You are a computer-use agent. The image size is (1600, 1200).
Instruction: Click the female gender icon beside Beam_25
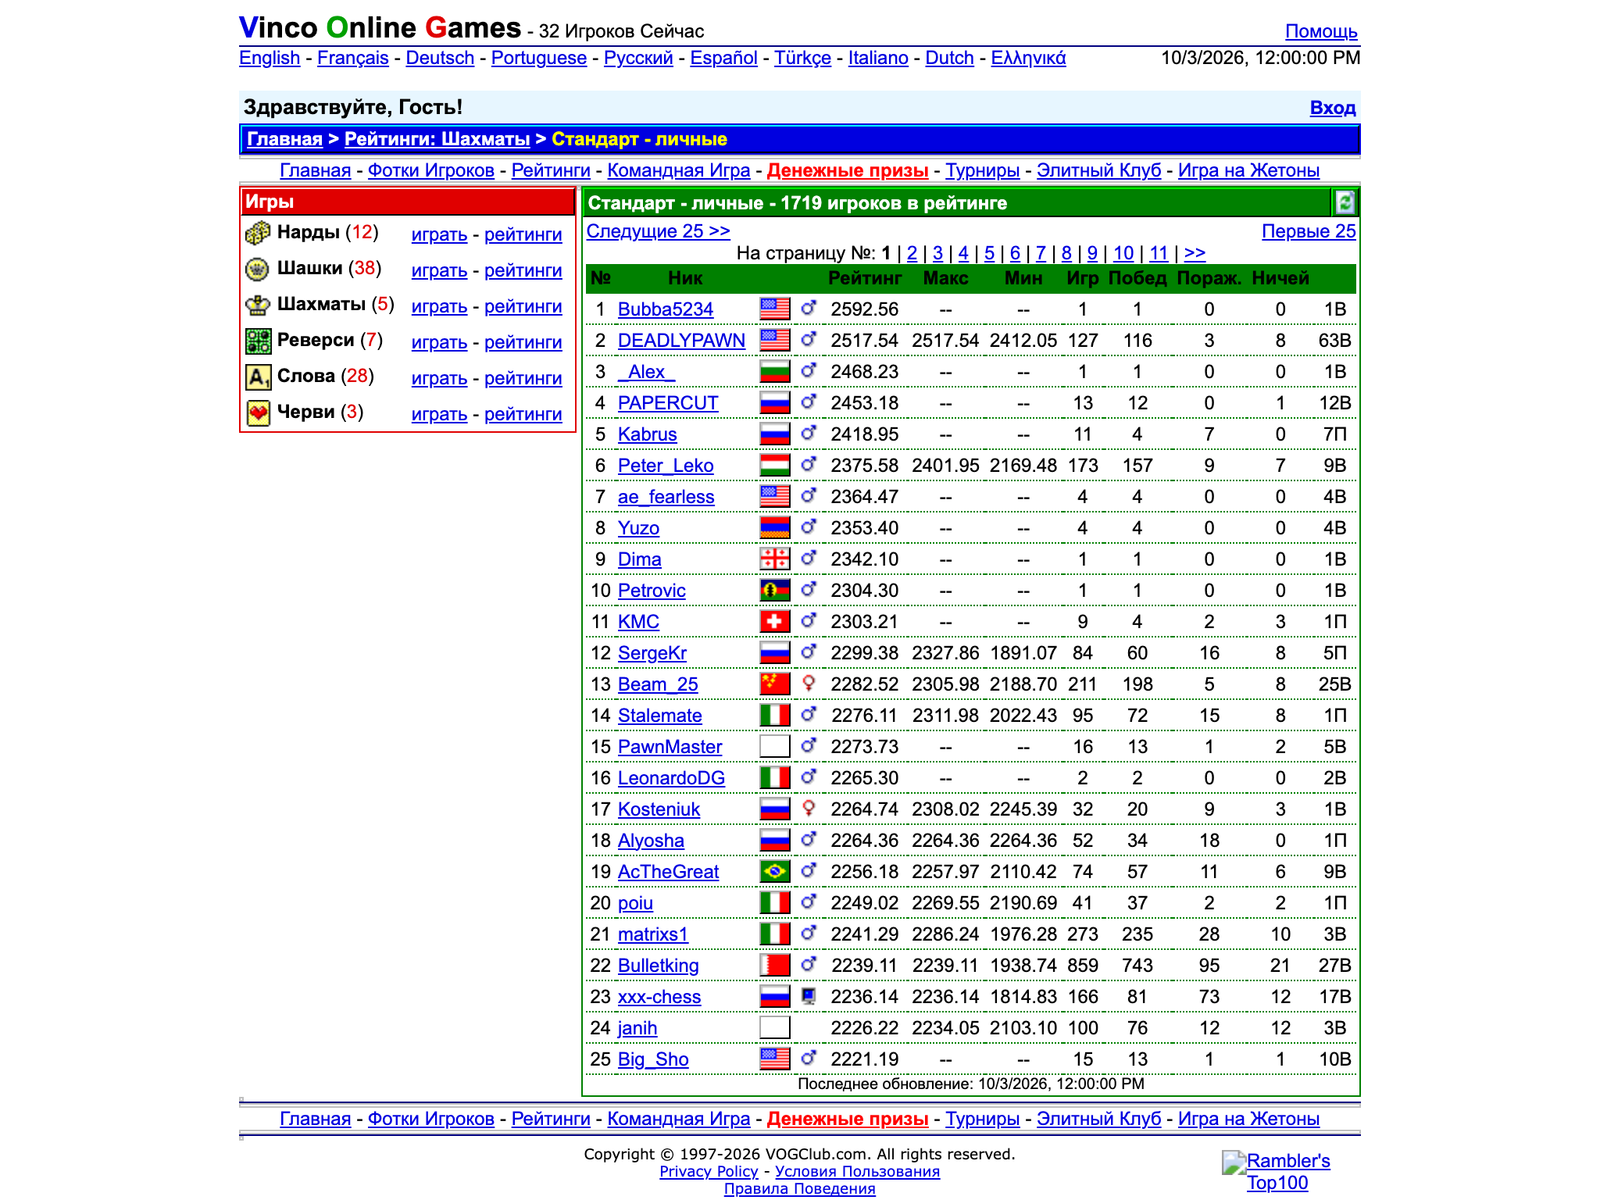pyautogui.click(x=809, y=684)
